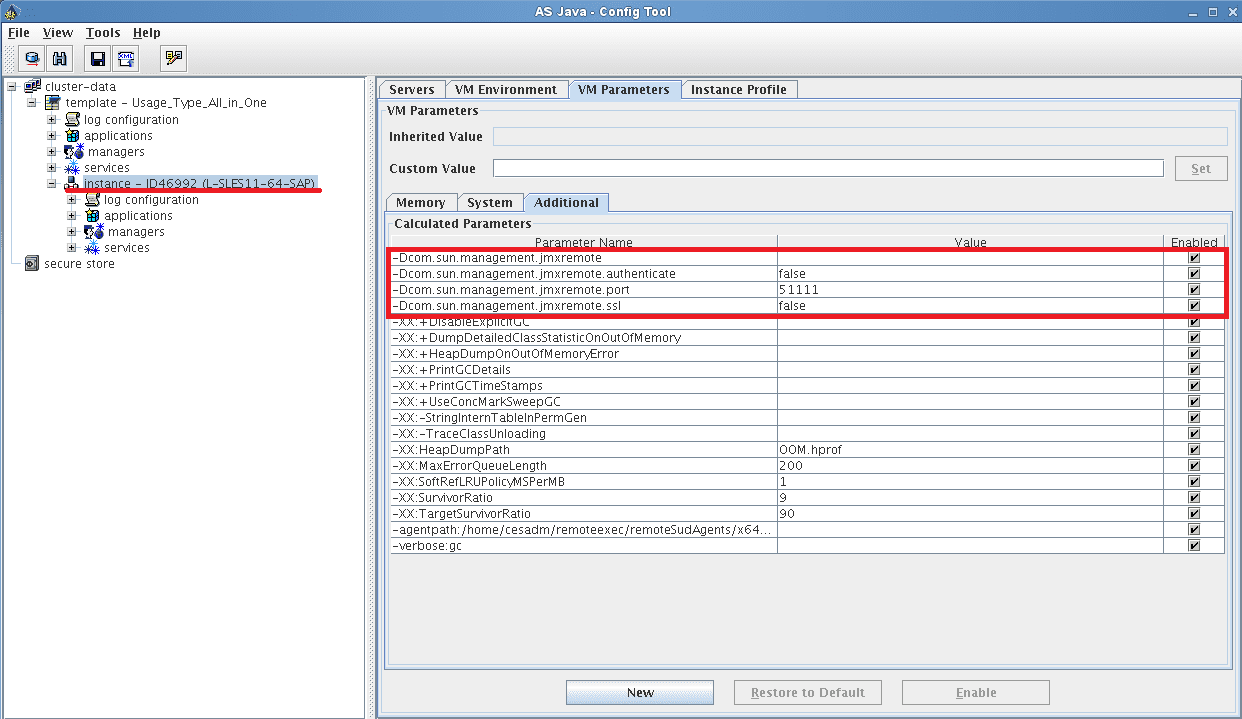
Task: Toggle Enabled for -XX:MaxErrorQueueLength
Action: point(1194,466)
